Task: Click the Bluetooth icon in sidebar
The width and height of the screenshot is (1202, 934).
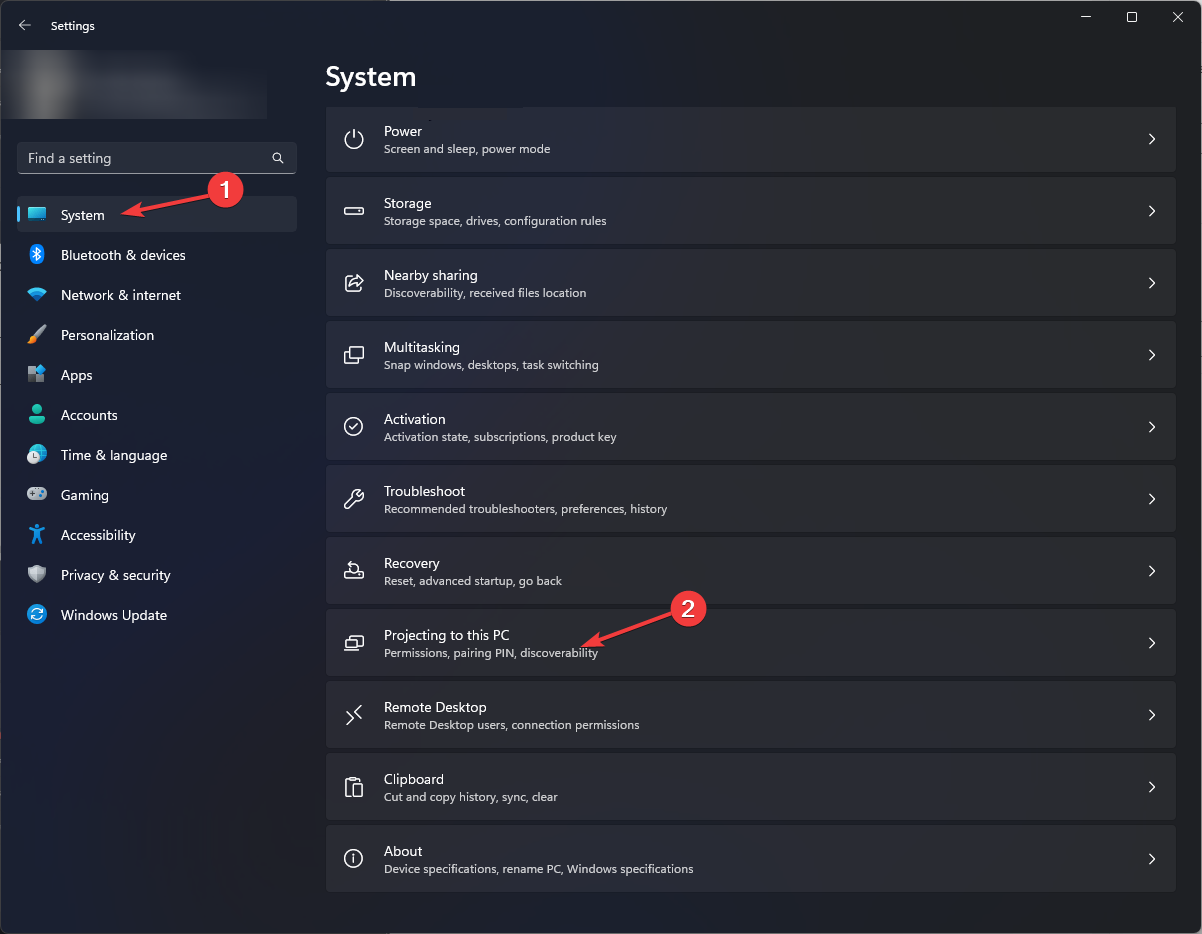Action: [x=37, y=255]
